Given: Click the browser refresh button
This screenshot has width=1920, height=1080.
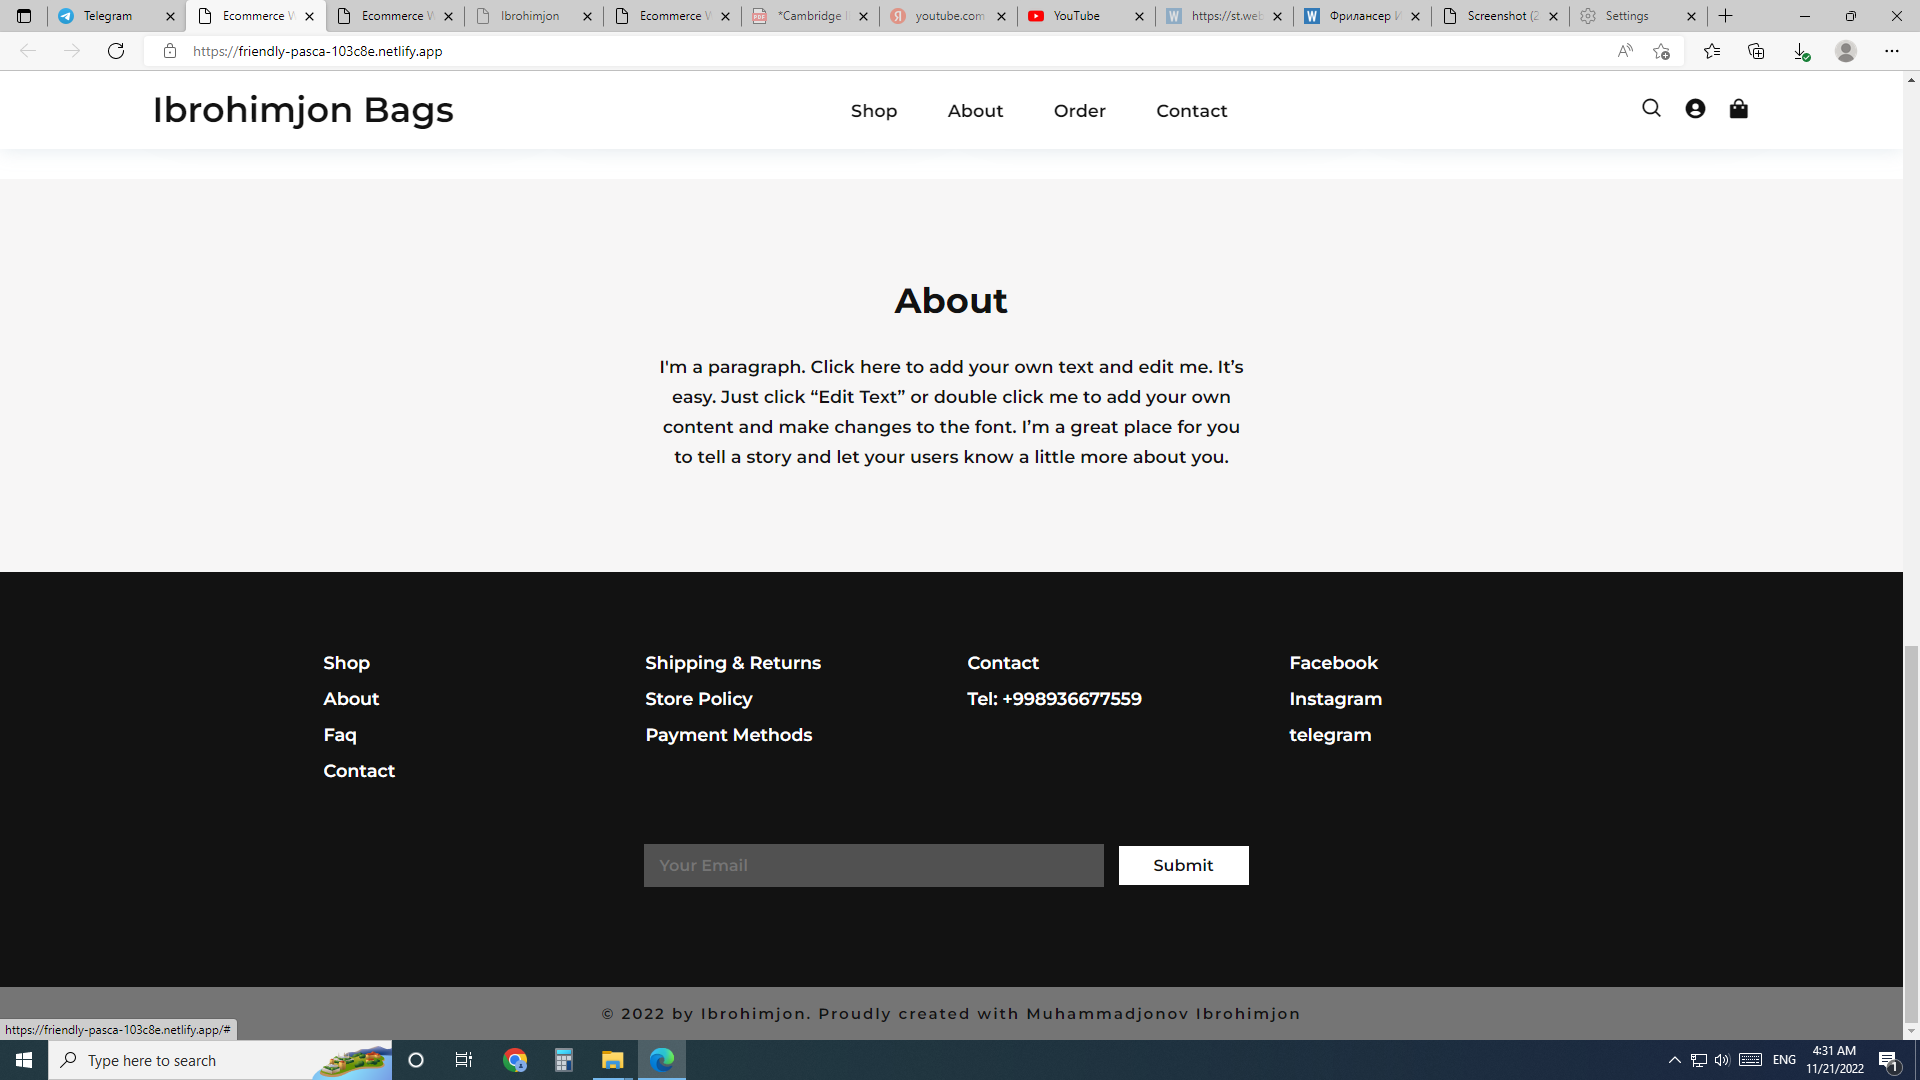Looking at the screenshot, I should click(116, 51).
